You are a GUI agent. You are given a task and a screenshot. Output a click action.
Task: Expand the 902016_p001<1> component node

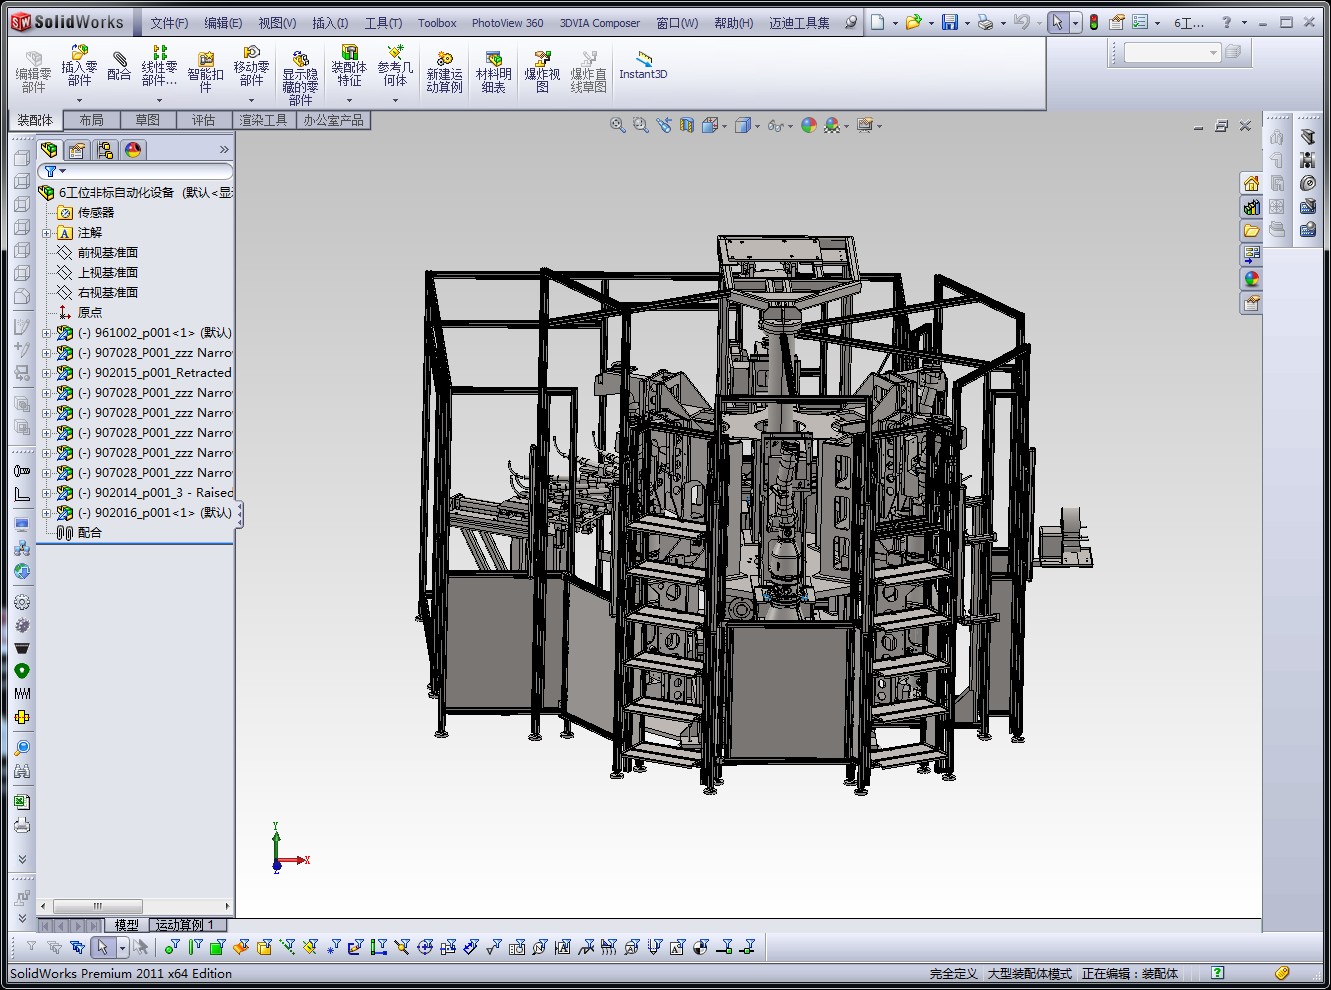47,512
